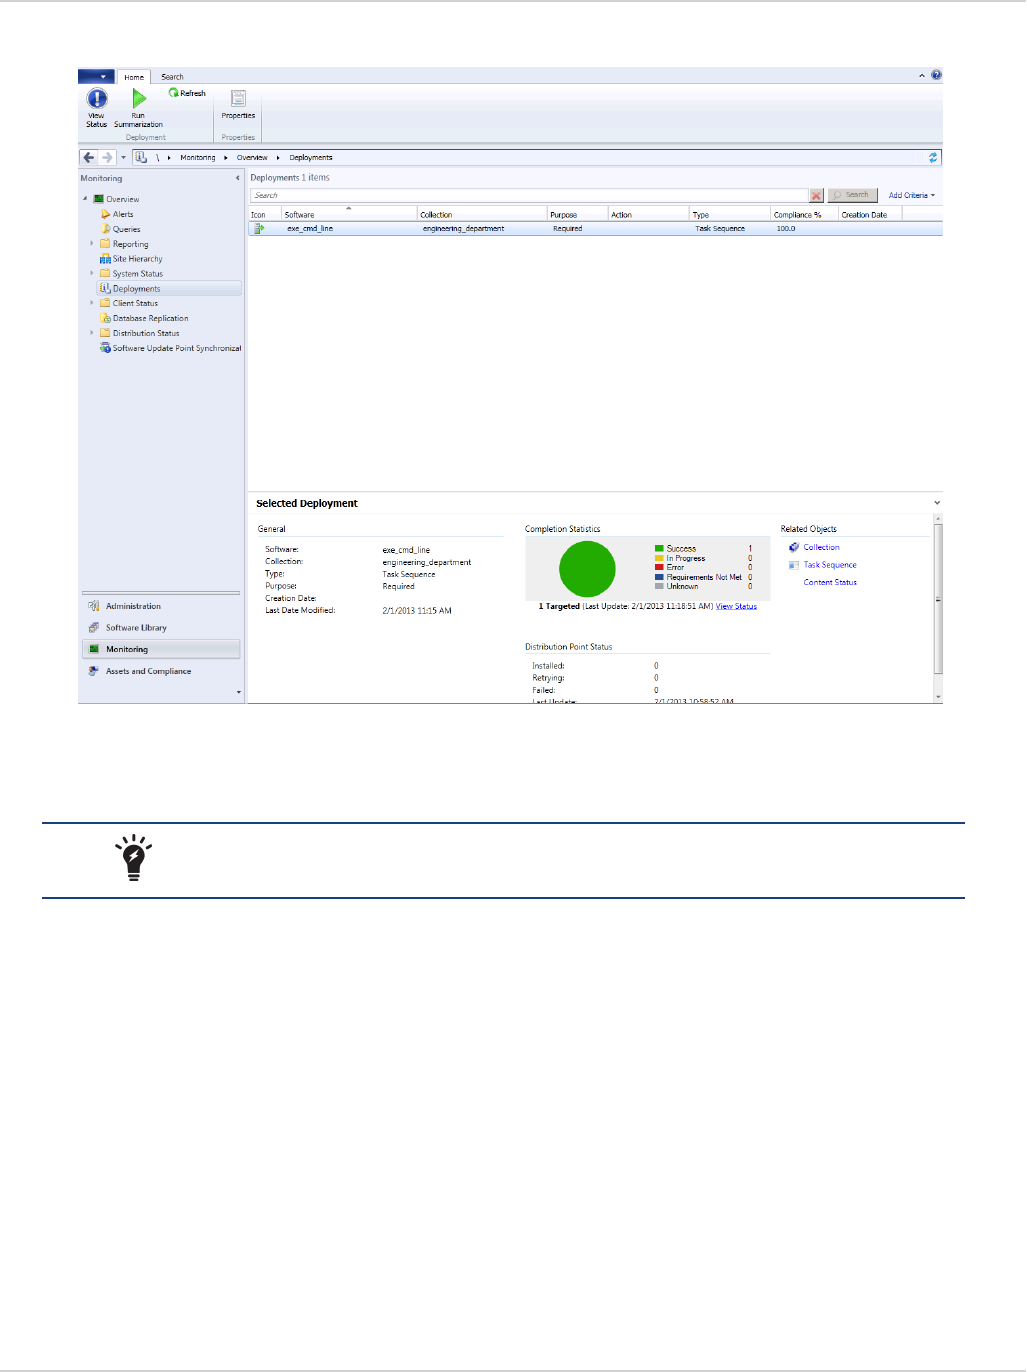
Task: Click in the deployments Search field
Action: tap(529, 195)
